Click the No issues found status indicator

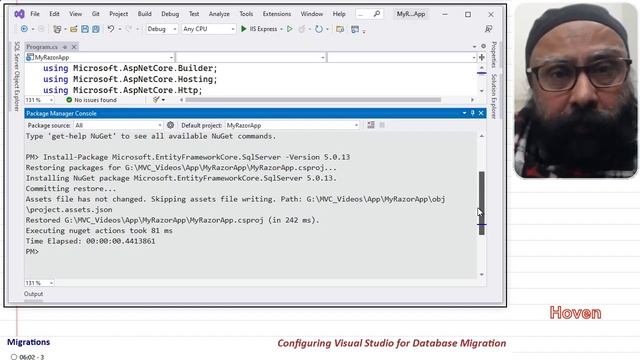click(x=91, y=100)
